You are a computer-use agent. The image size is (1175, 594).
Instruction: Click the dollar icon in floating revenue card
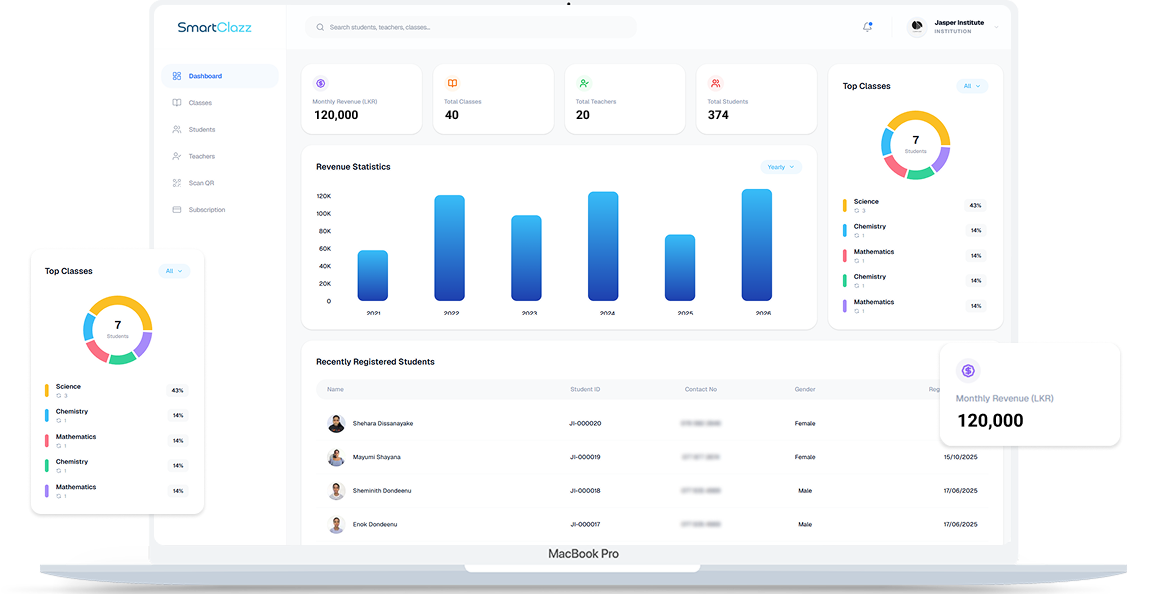pyautogui.click(x=968, y=370)
